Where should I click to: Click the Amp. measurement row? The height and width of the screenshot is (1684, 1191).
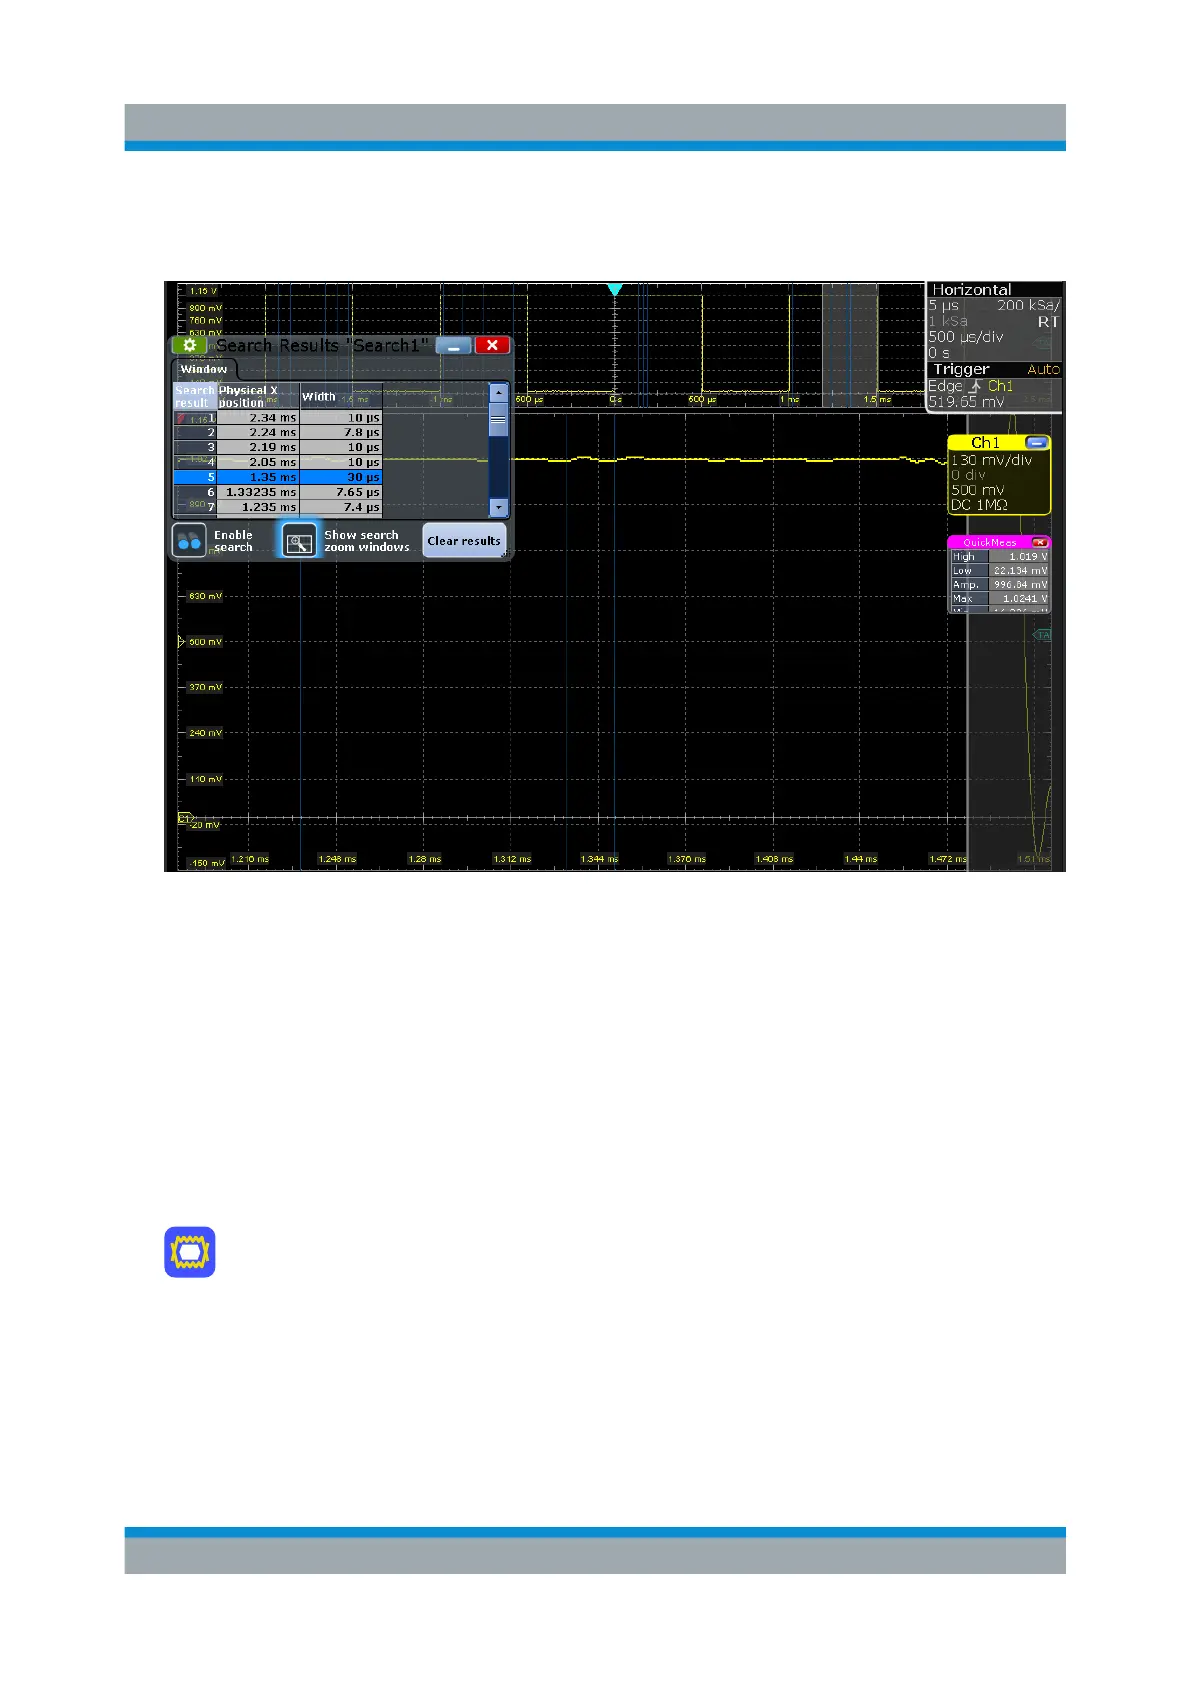tap(999, 585)
